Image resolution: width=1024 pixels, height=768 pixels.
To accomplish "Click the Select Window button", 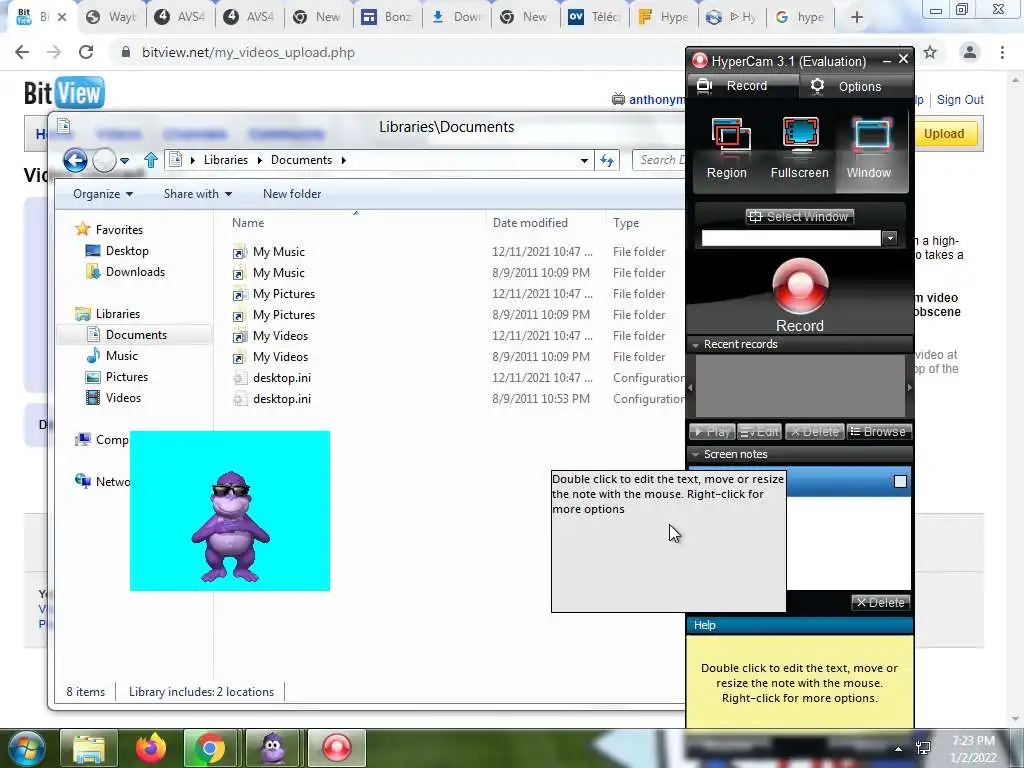I will point(800,216).
